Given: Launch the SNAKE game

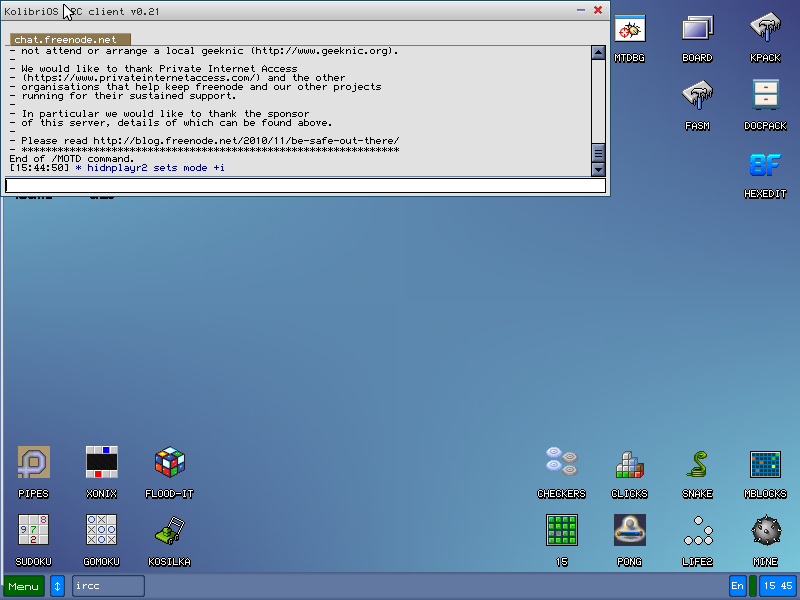Looking at the screenshot, I should tap(697, 463).
